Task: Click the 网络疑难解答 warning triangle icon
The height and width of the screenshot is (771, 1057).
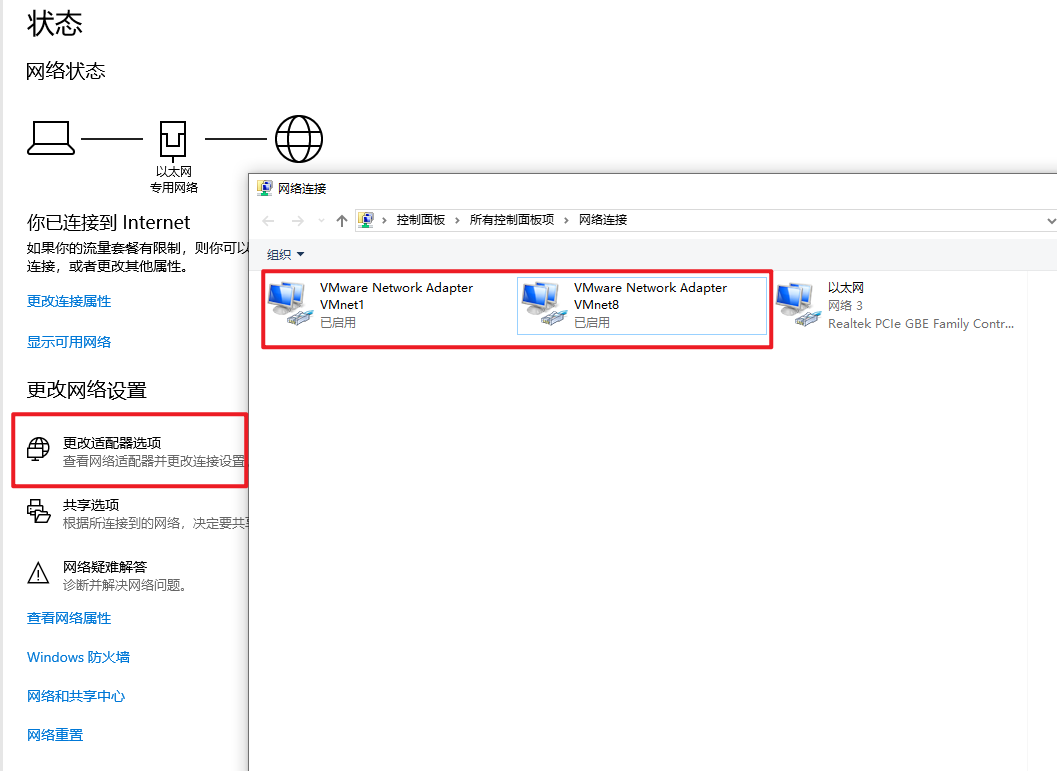Action: click(x=38, y=573)
